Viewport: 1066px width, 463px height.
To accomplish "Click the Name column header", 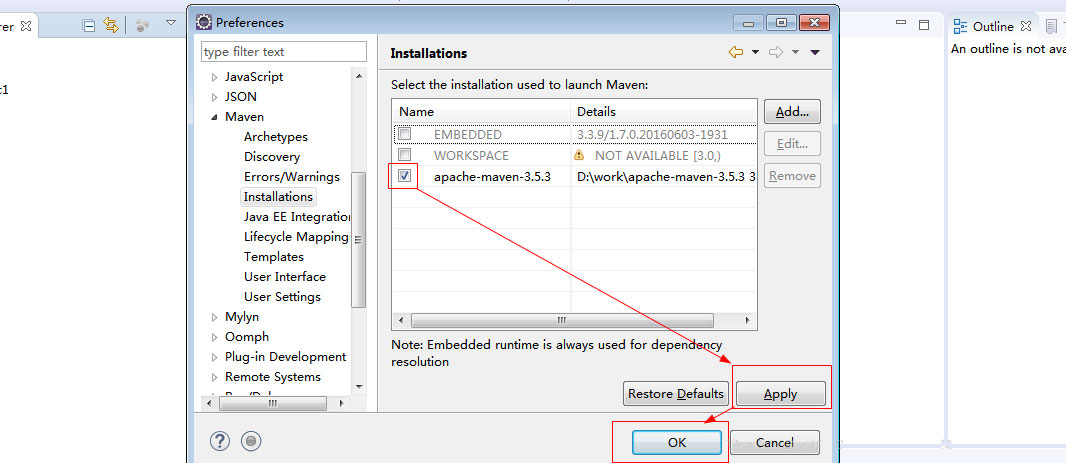I will click(x=481, y=112).
